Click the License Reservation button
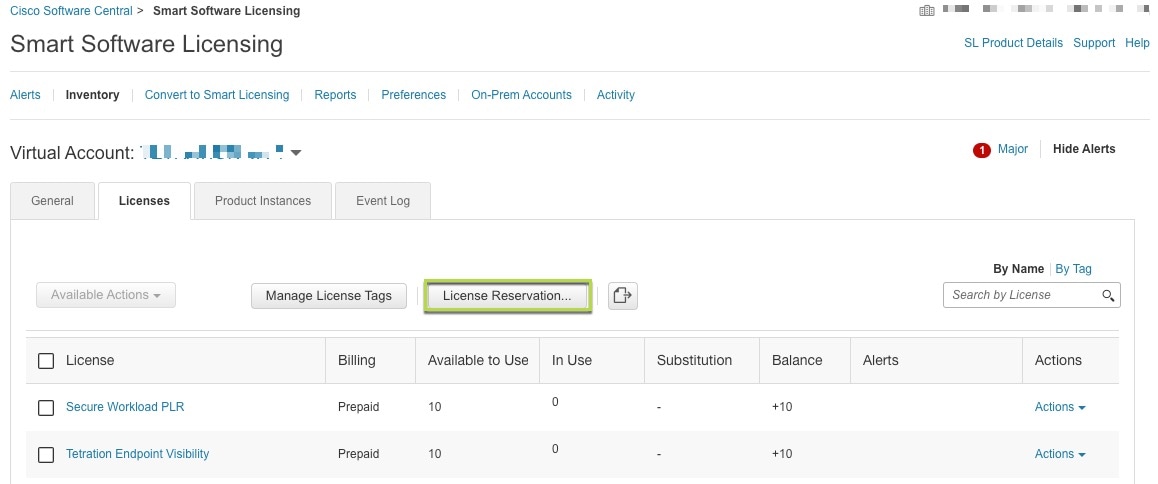Viewport: 1158px width, 484px height. point(507,296)
